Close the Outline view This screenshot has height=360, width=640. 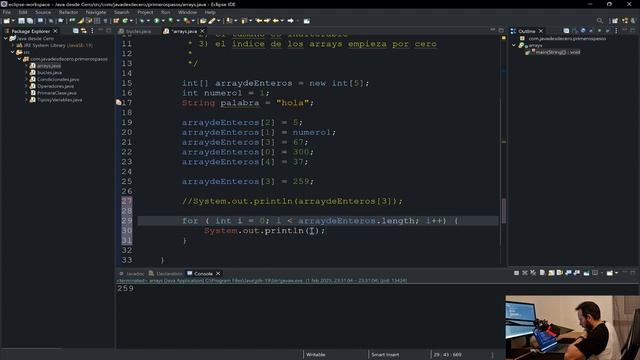coord(541,31)
